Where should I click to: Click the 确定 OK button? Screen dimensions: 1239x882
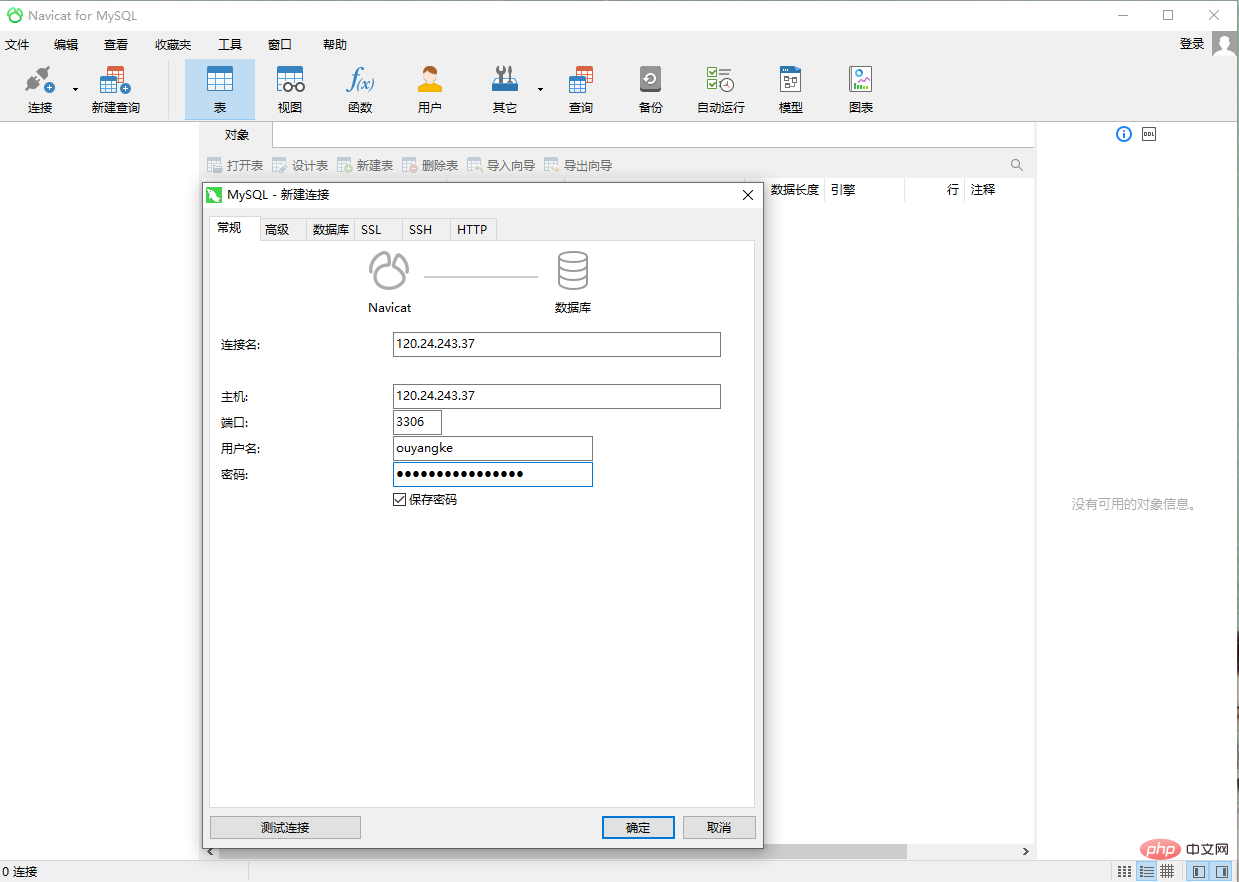638,827
